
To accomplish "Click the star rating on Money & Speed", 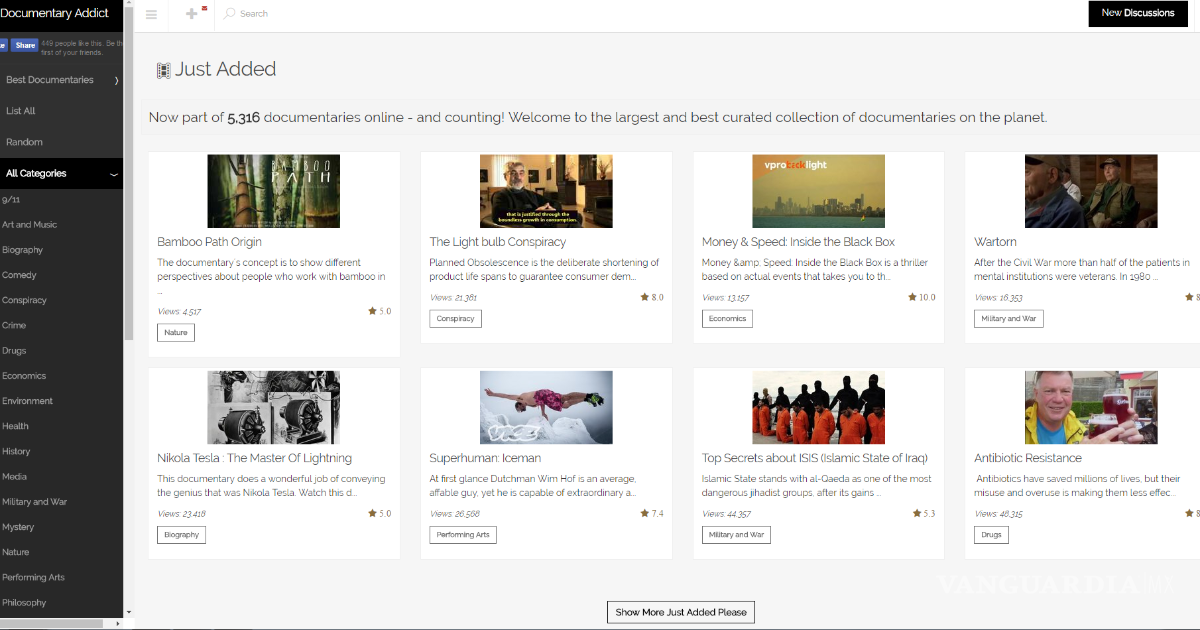I will 921,297.
